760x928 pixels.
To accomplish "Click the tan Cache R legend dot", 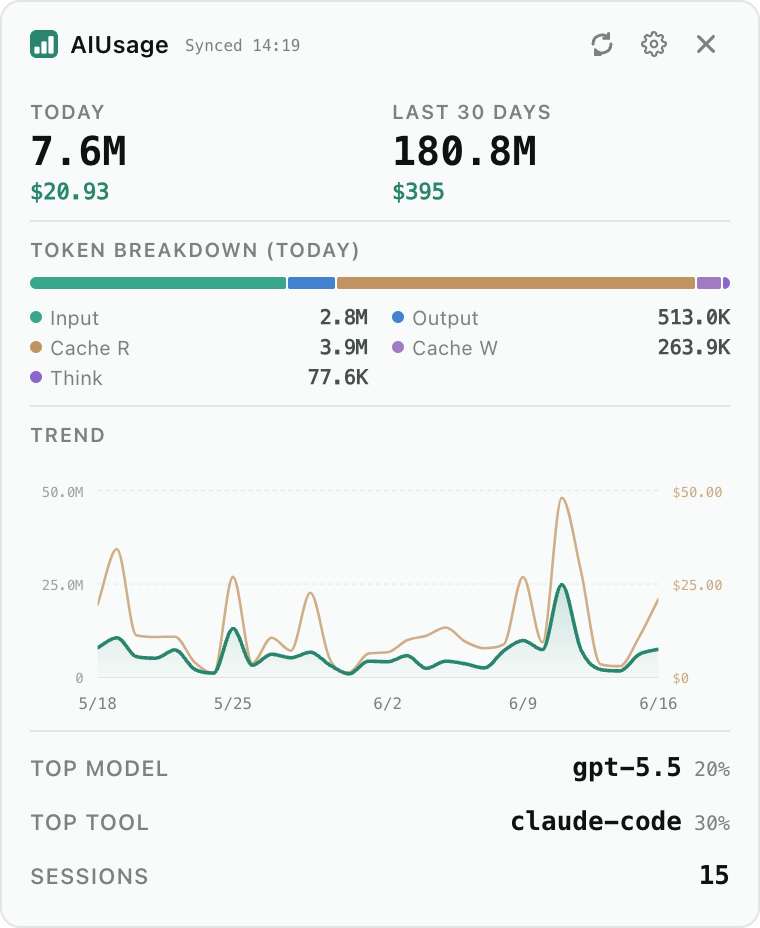I will (36, 347).
